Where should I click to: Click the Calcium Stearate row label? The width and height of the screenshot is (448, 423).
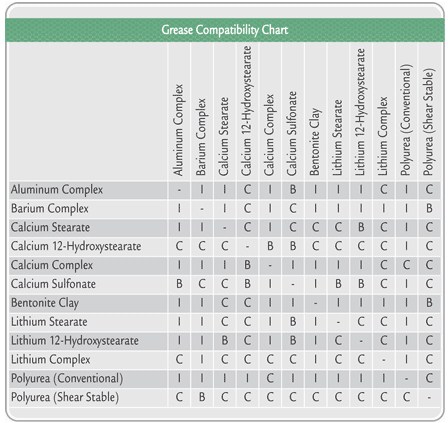50,227
